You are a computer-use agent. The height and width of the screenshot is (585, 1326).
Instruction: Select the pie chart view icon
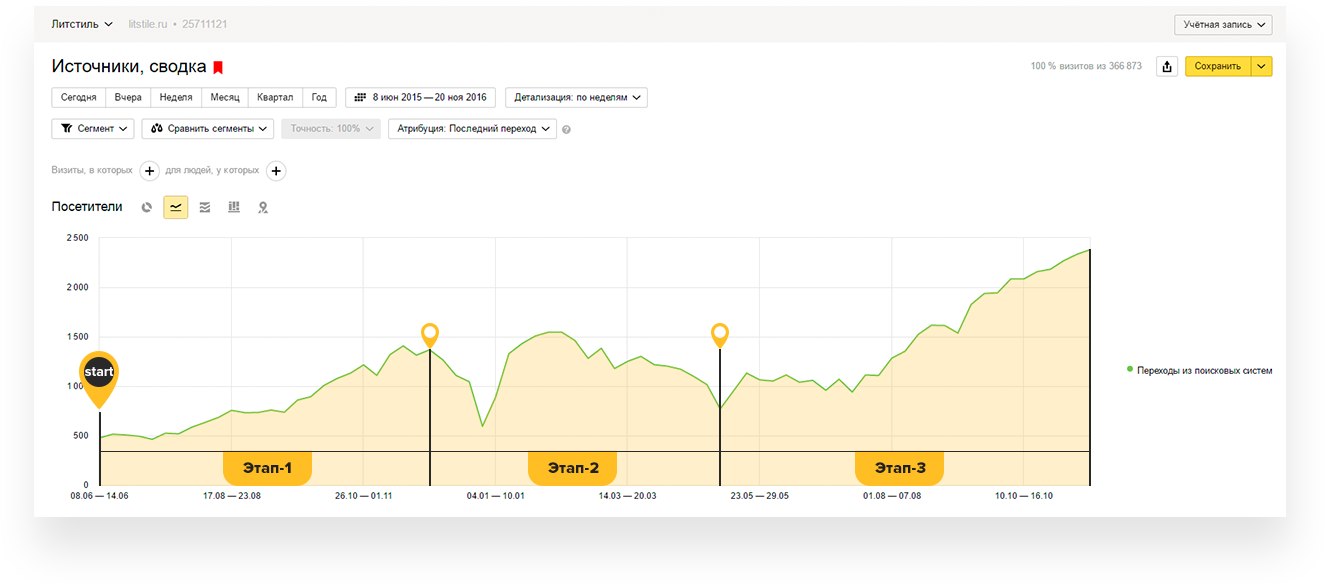(147, 207)
